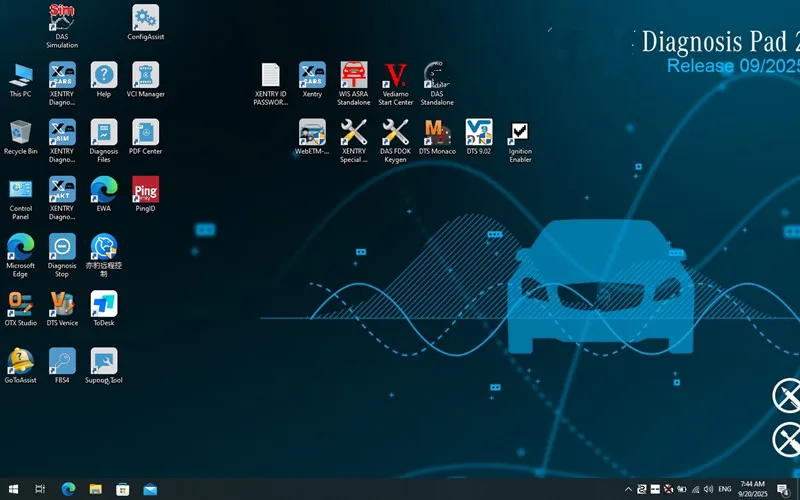This screenshot has width=800, height=500.
Task: Open the ToDesk shortcut
Action: pos(104,308)
